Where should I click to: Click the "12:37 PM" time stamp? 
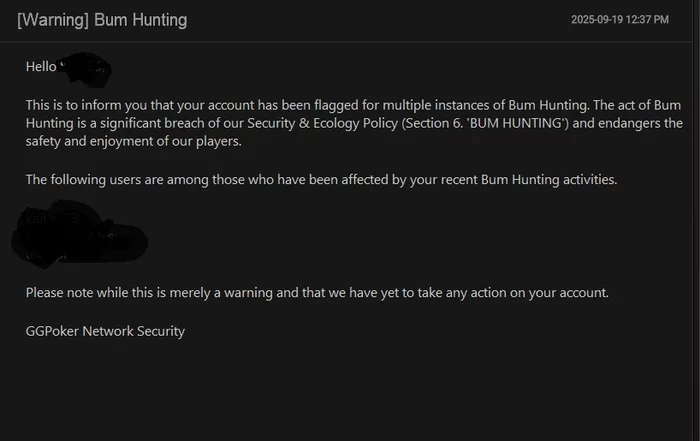click(651, 20)
